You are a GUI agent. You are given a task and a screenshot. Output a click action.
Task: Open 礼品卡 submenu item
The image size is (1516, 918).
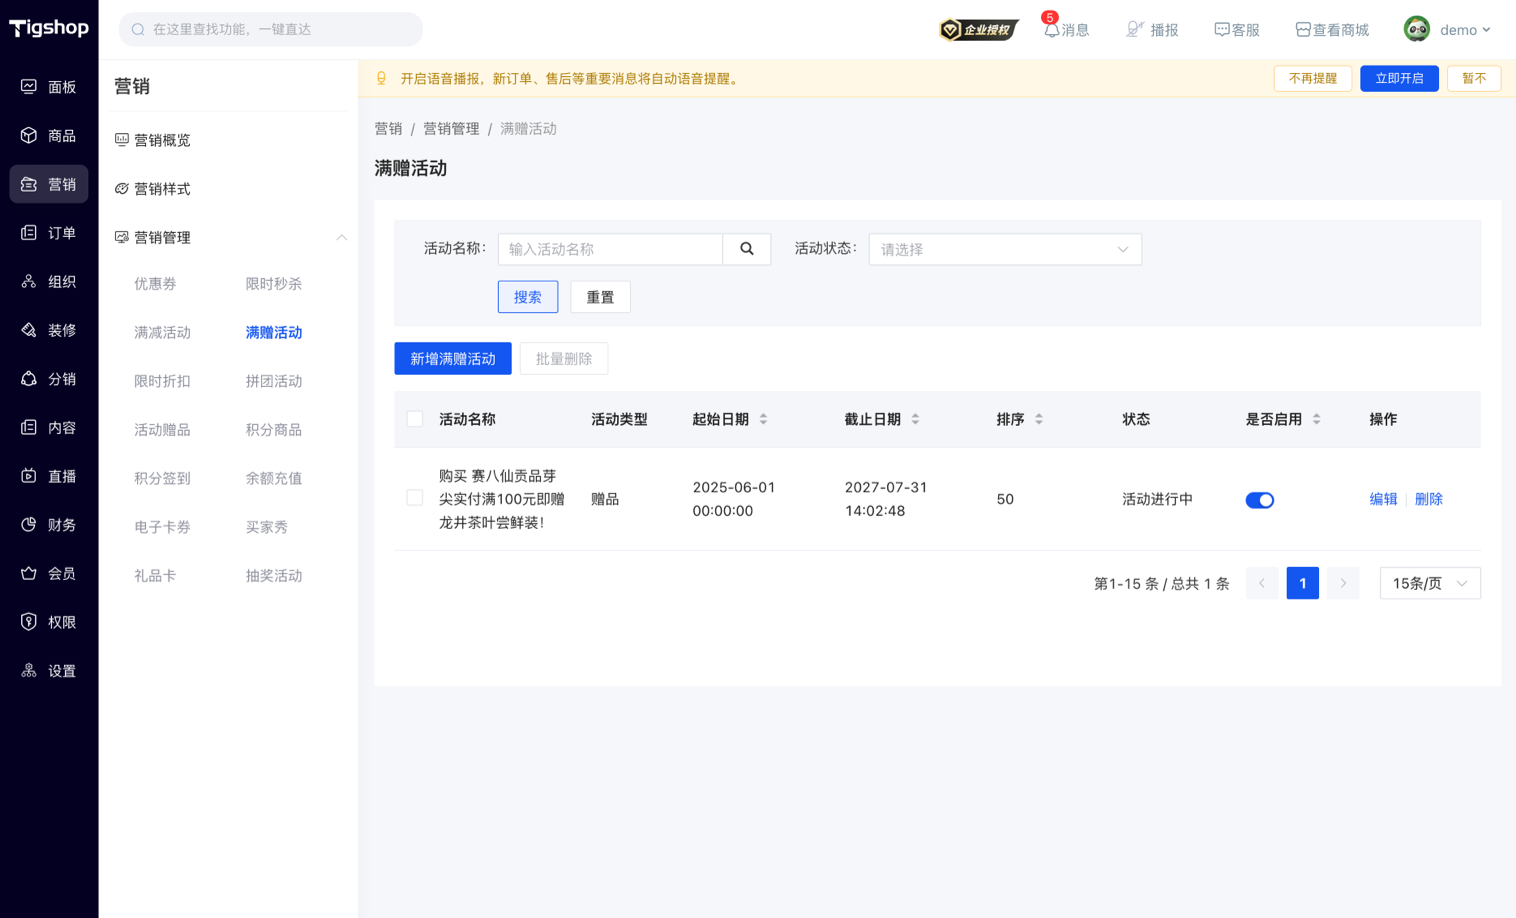tap(155, 576)
